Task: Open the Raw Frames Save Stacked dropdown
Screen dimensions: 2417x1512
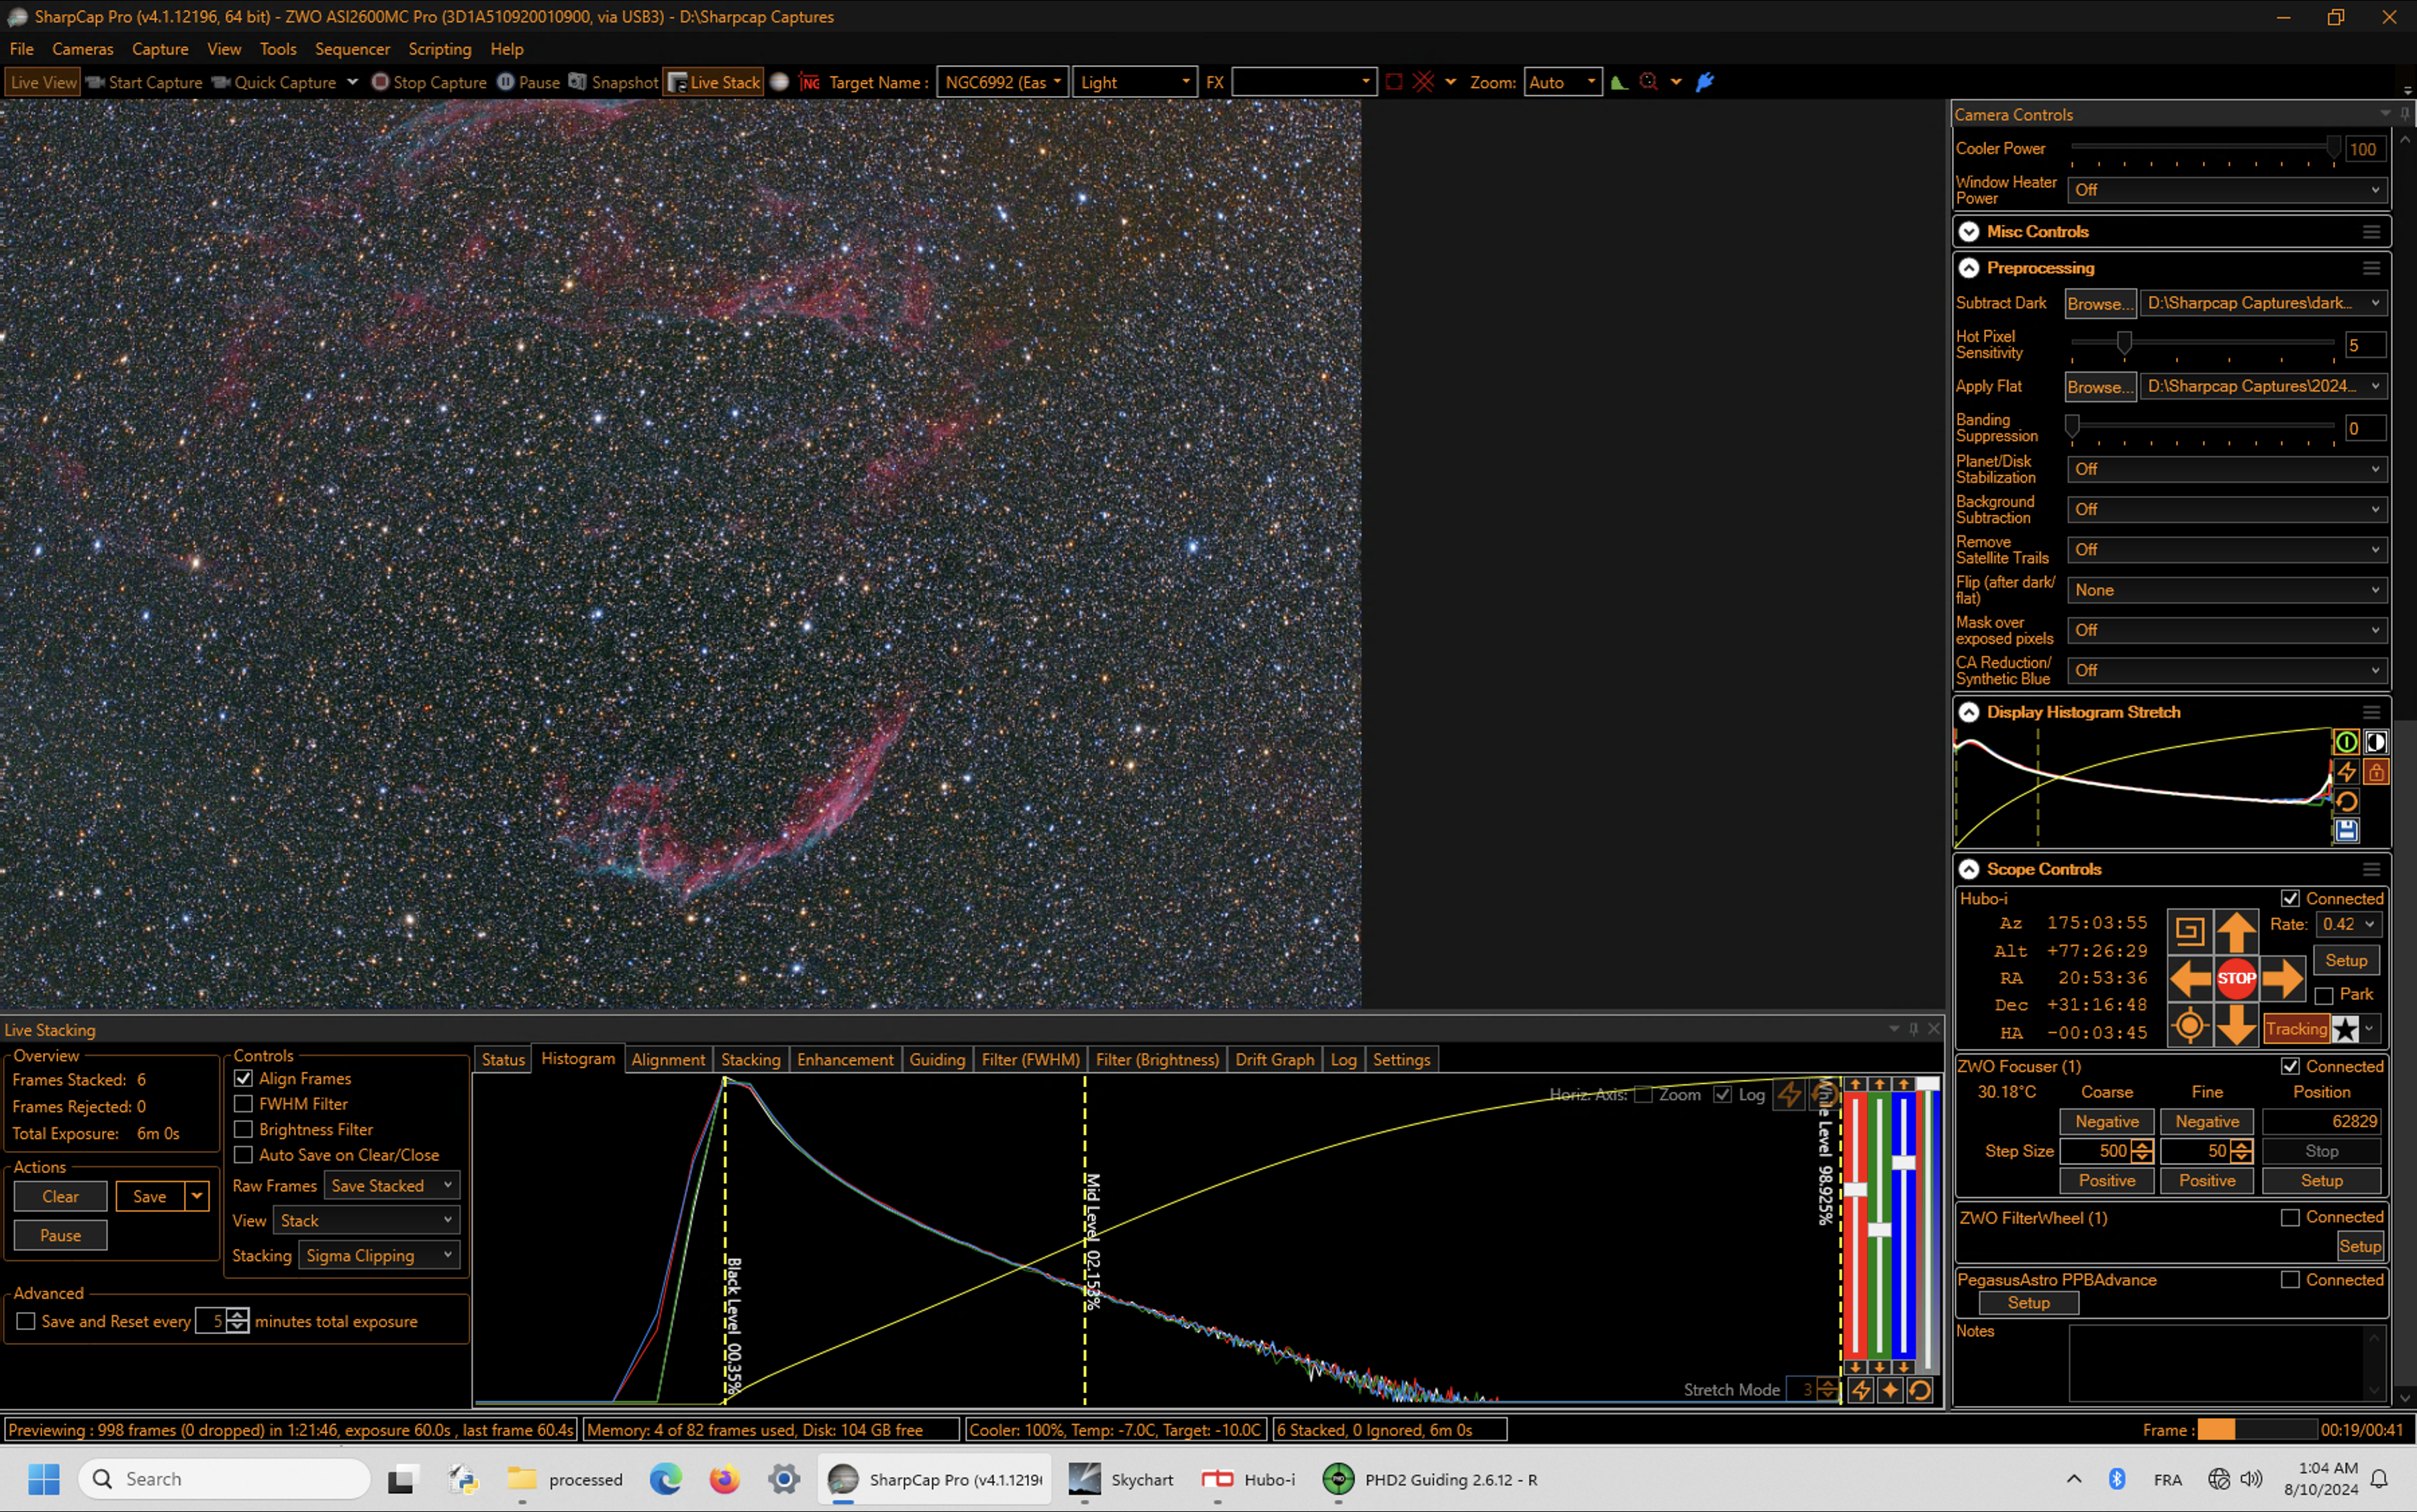Action: (x=391, y=1186)
